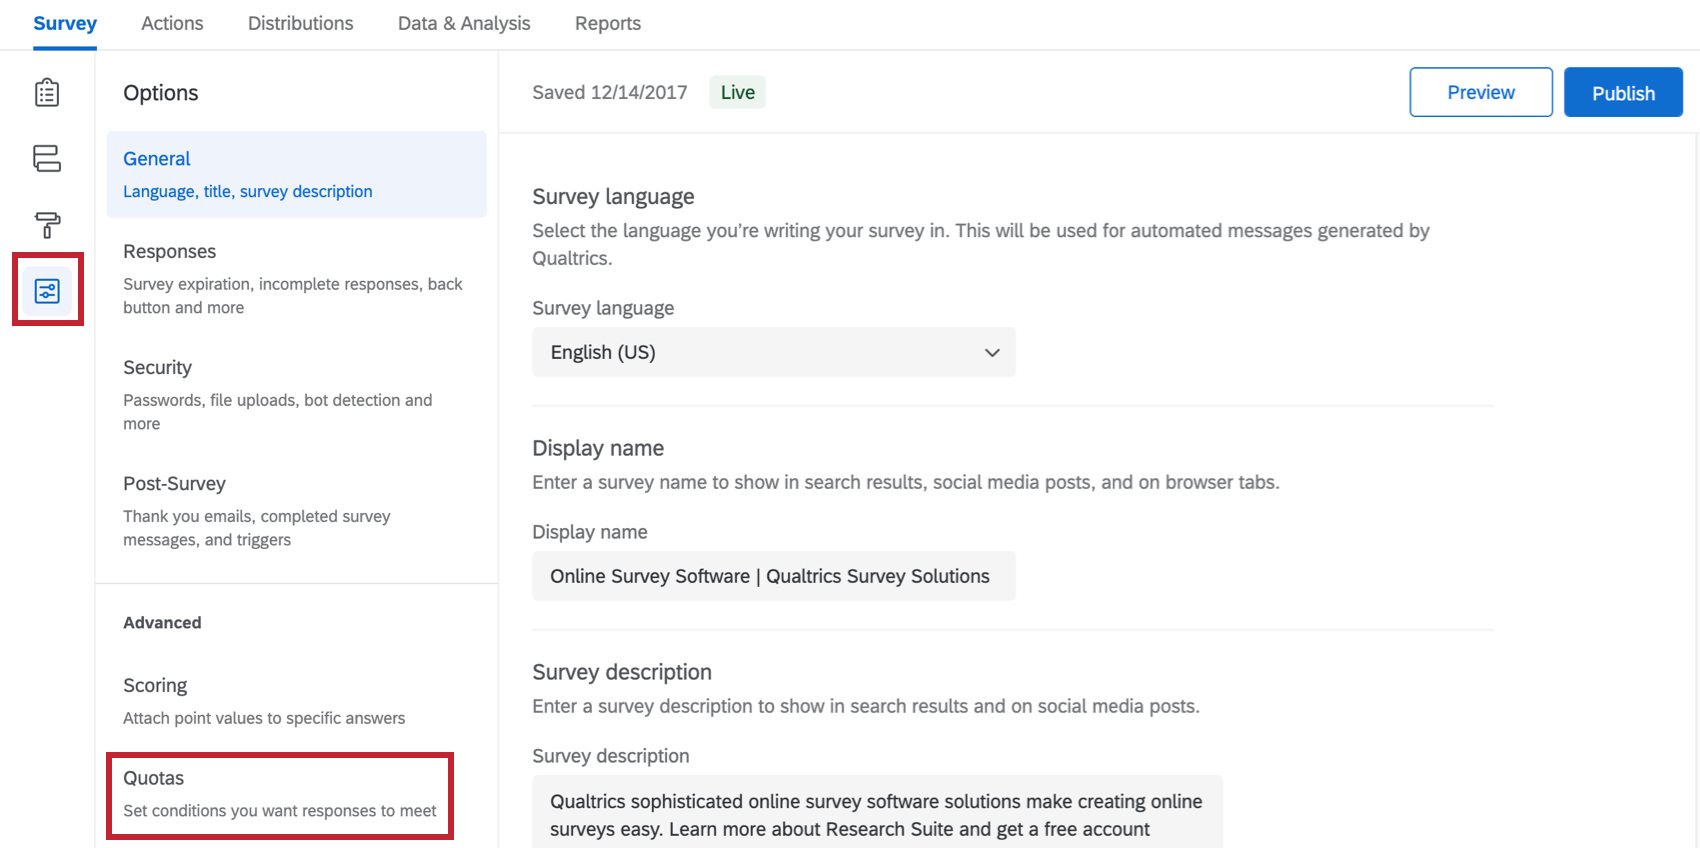Screen dimensions: 1700x848
Task: Open the Responses options section
Action: (x=297, y=278)
